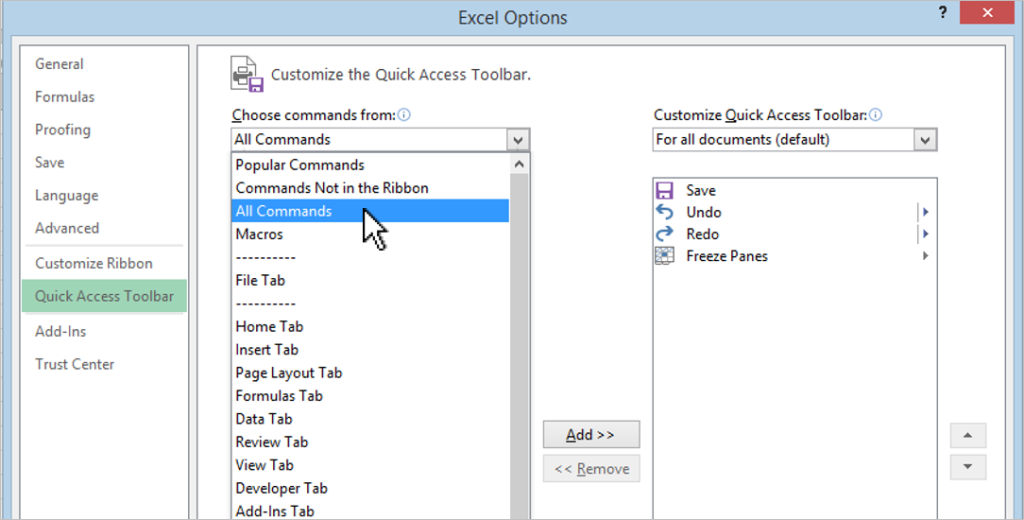Click info icon beside Customize Quick Access Toolbar
Image resolution: width=1024 pixels, height=520 pixels.
click(x=876, y=115)
